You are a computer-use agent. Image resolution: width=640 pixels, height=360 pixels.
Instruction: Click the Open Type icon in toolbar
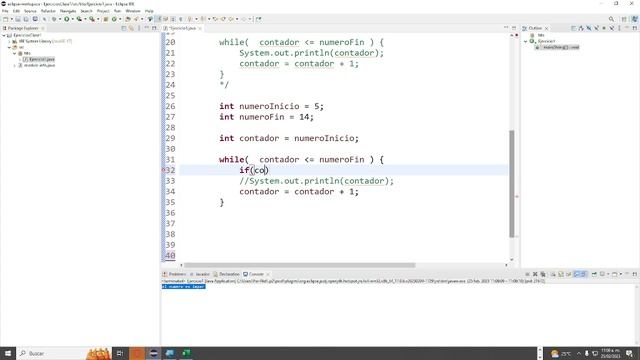[128, 19]
